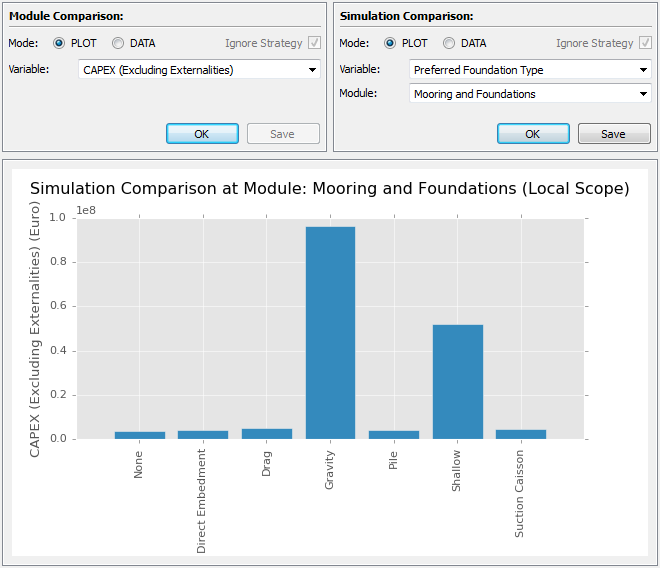Click the Suction Caisson axis label
The height and width of the screenshot is (568, 660).
click(x=520, y=494)
